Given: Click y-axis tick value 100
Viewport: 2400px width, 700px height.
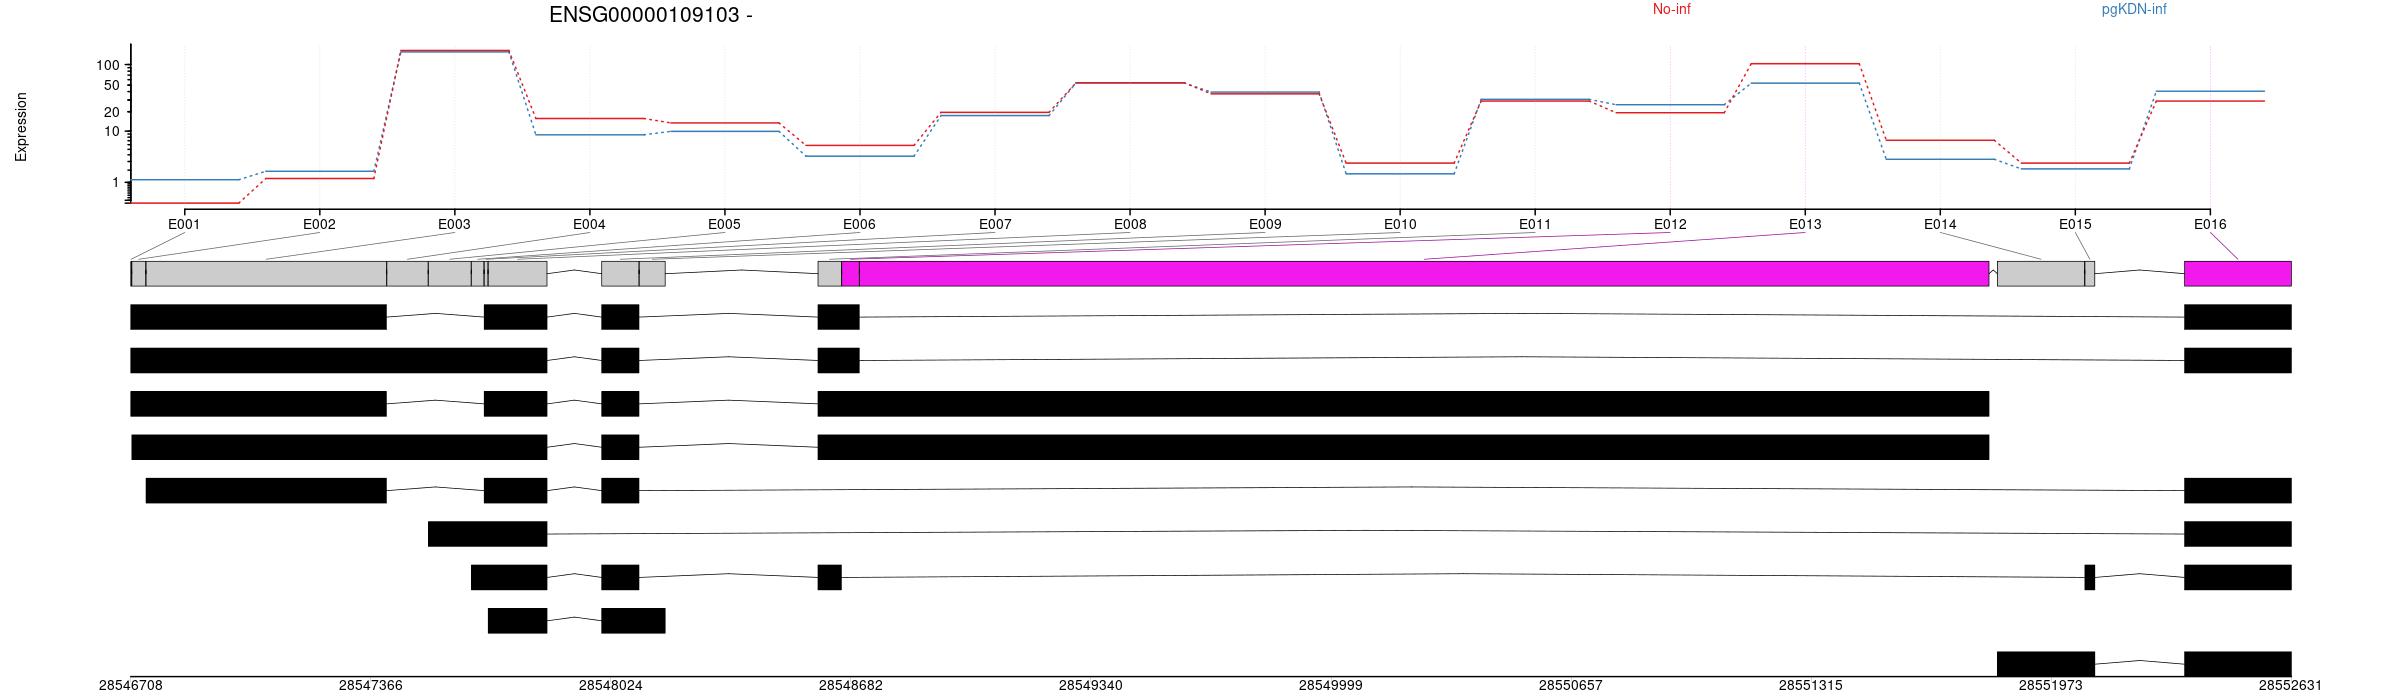Looking at the screenshot, I should click(x=108, y=65).
